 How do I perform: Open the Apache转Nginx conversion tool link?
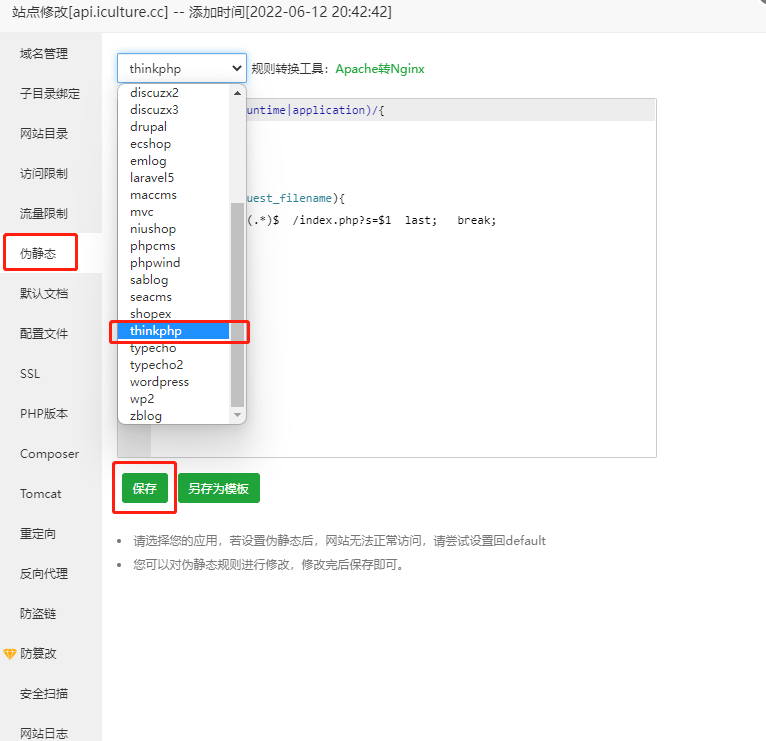[x=380, y=69]
